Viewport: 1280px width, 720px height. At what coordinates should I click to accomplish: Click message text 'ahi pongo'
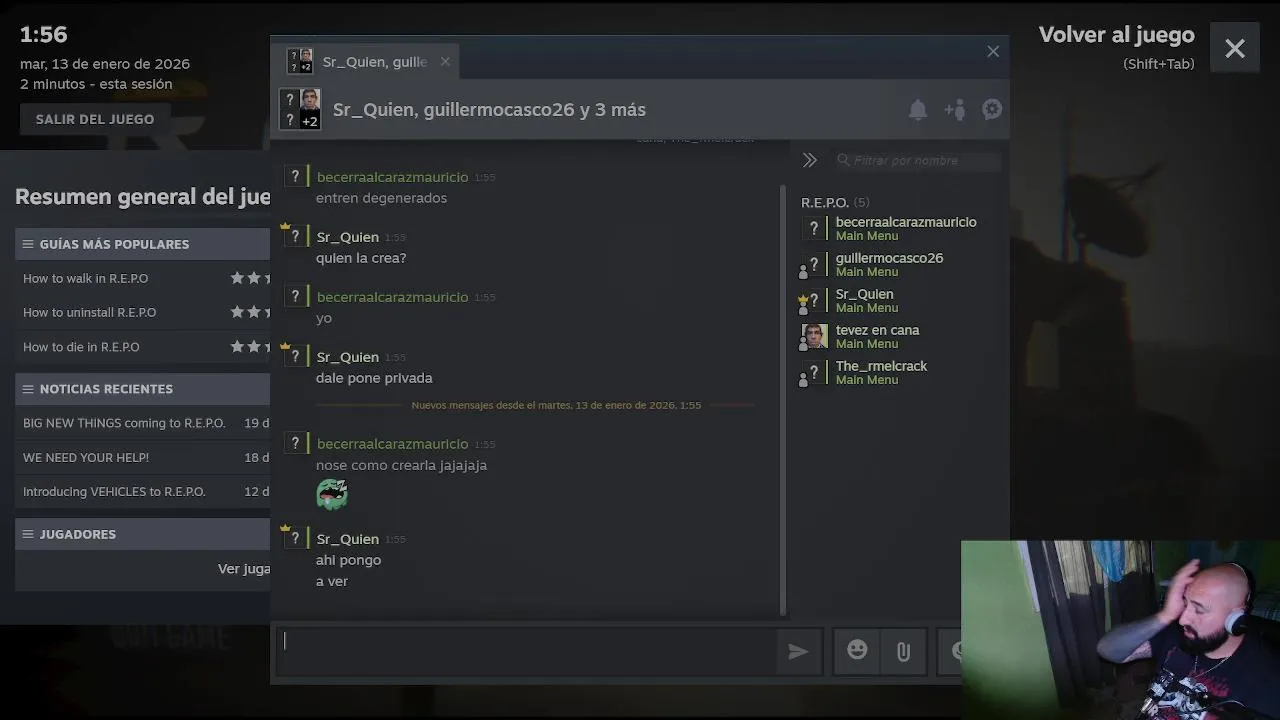click(348, 560)
